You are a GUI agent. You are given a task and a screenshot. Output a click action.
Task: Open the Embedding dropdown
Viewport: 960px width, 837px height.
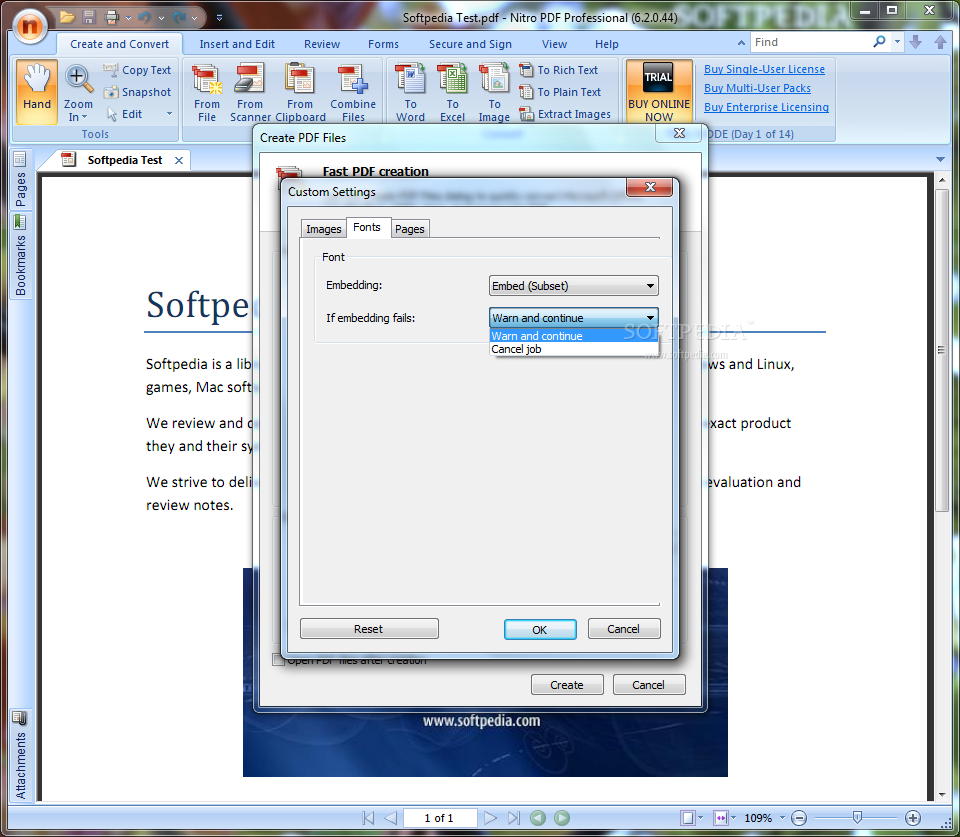[574, 286]
